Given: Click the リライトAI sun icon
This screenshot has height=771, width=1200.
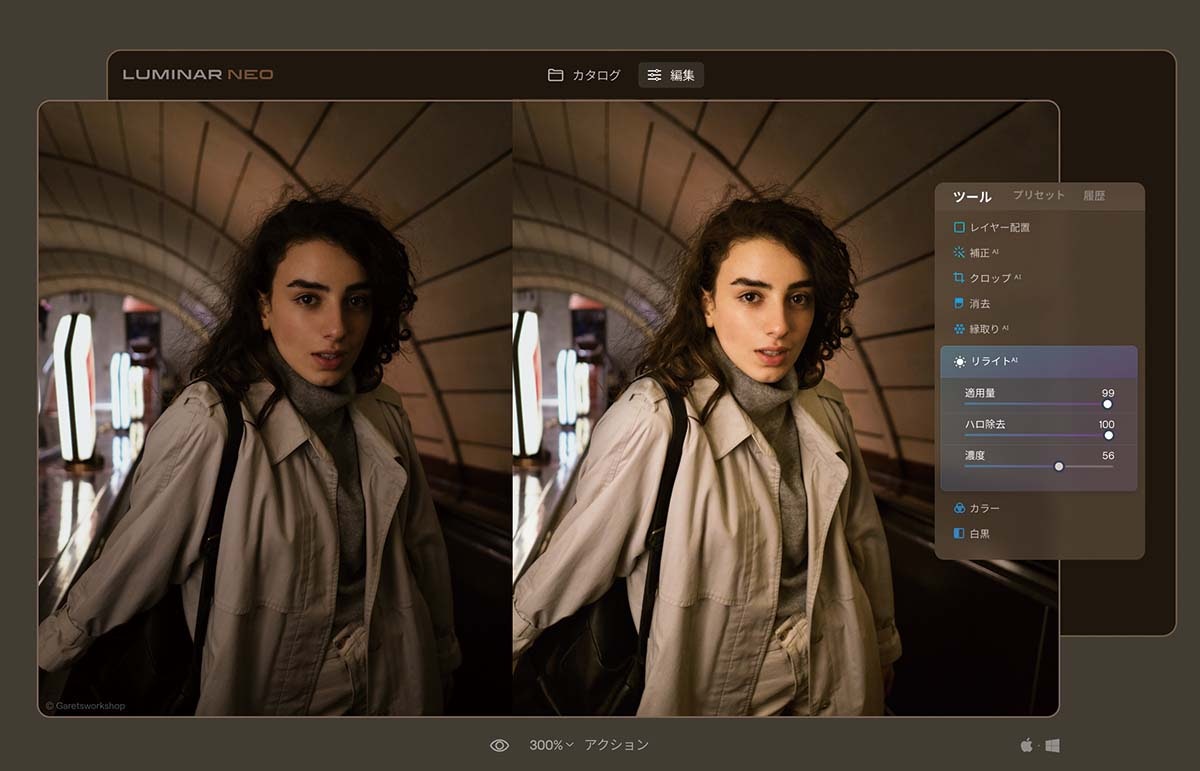Looking at the screenshot, I should (x=961, y=362).
